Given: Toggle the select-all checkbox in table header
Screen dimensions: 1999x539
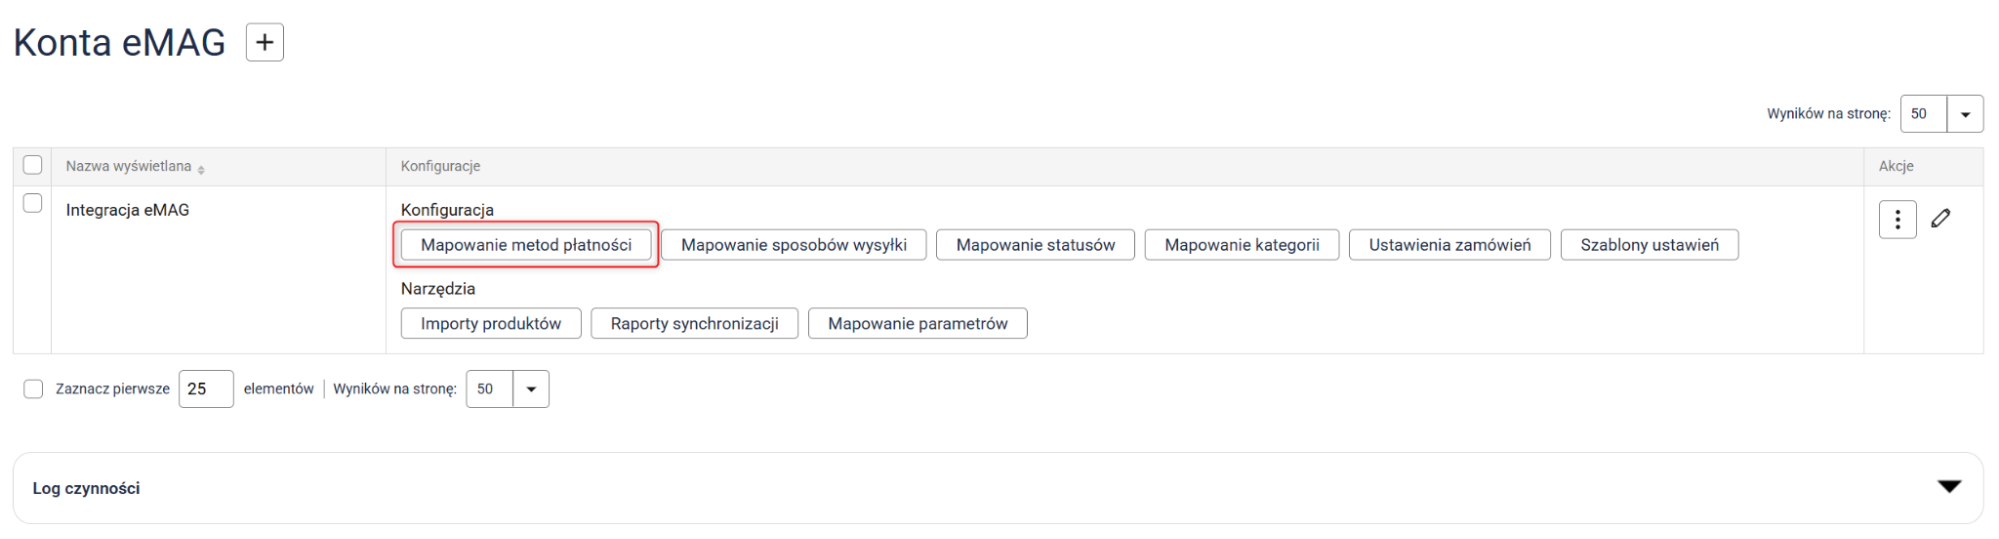Looking at the screenshot, I should [x=33, y=165].
